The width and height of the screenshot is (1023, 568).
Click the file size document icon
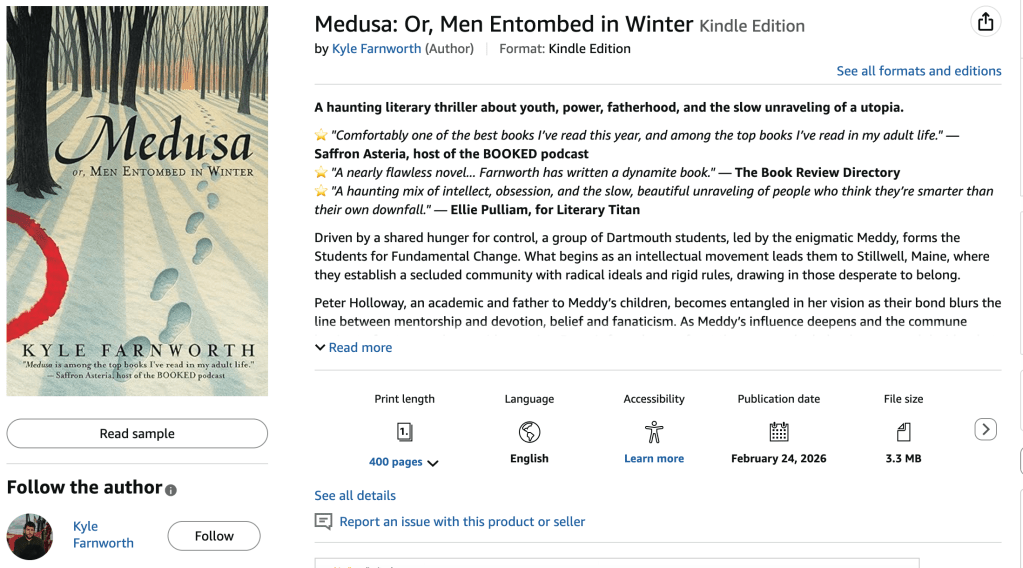(x=903, y=432)
